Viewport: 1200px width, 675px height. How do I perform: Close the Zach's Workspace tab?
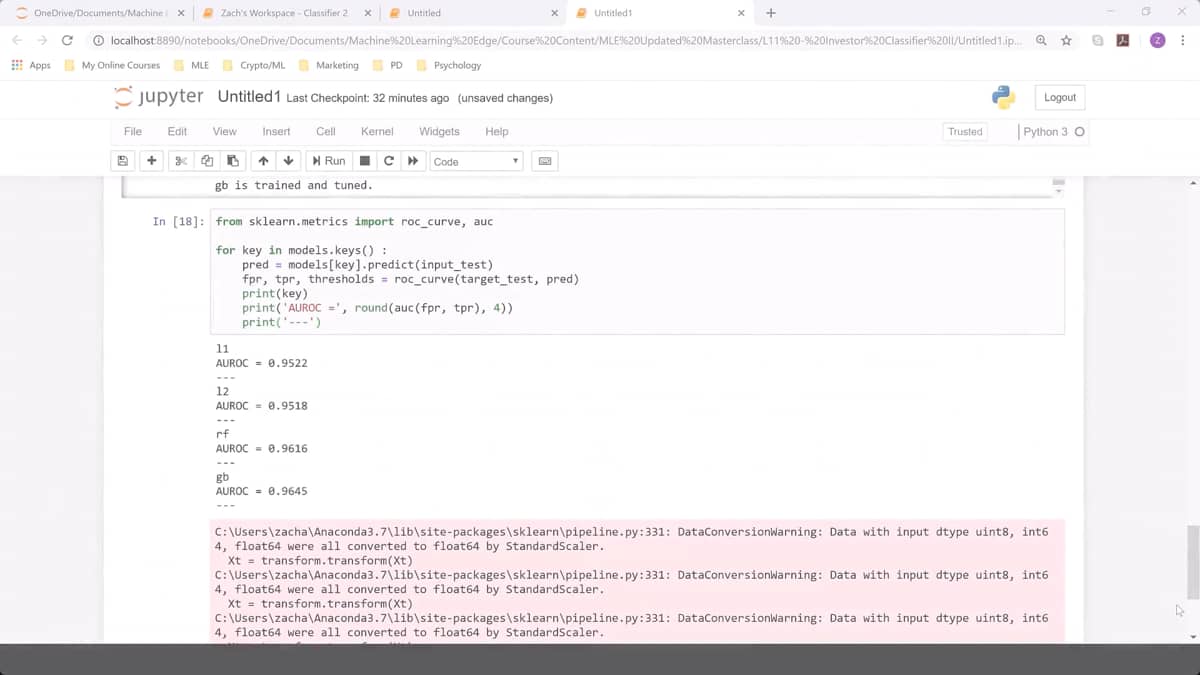367,13
